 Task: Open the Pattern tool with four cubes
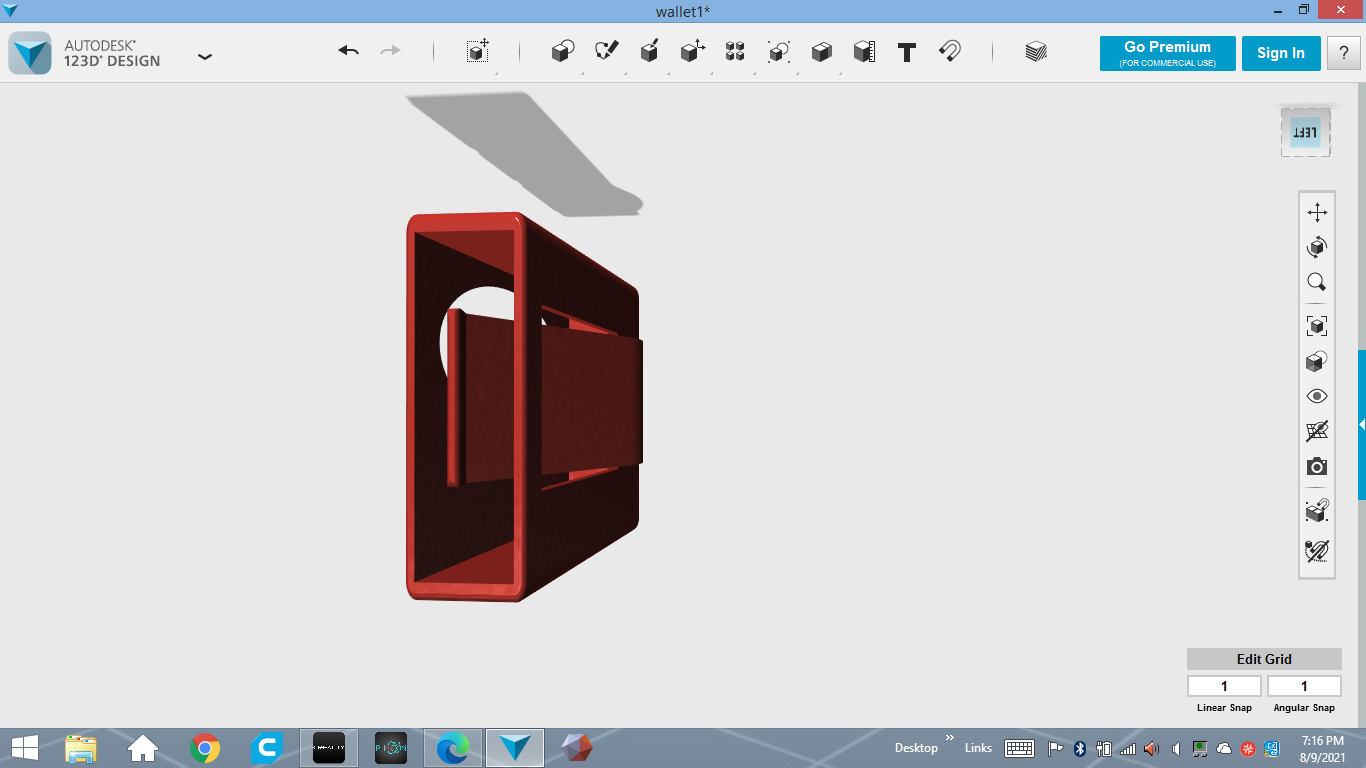click(x=735, y=52)
